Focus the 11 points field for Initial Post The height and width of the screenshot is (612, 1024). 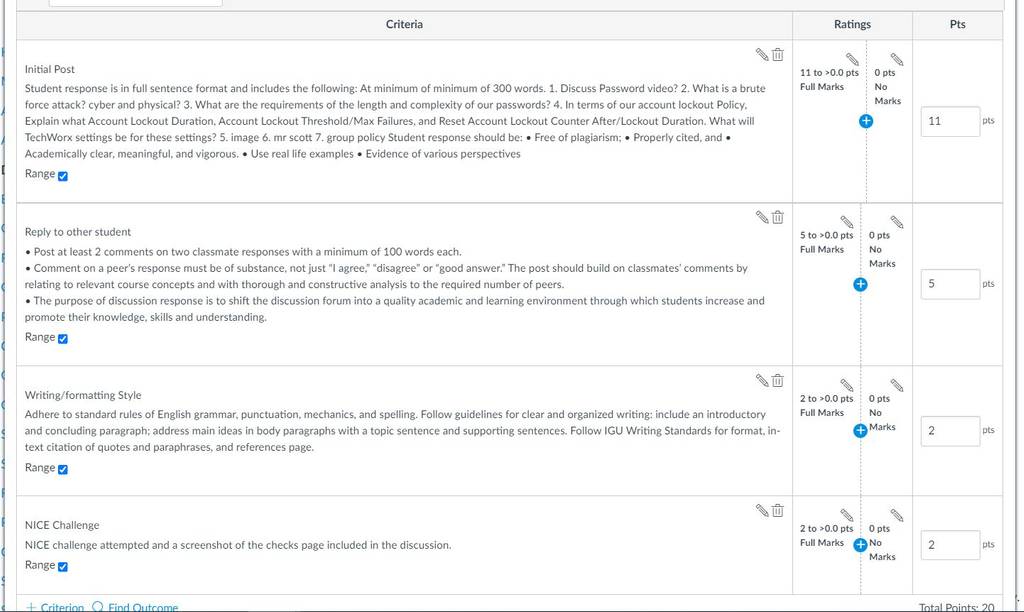(x=950, y=121)
